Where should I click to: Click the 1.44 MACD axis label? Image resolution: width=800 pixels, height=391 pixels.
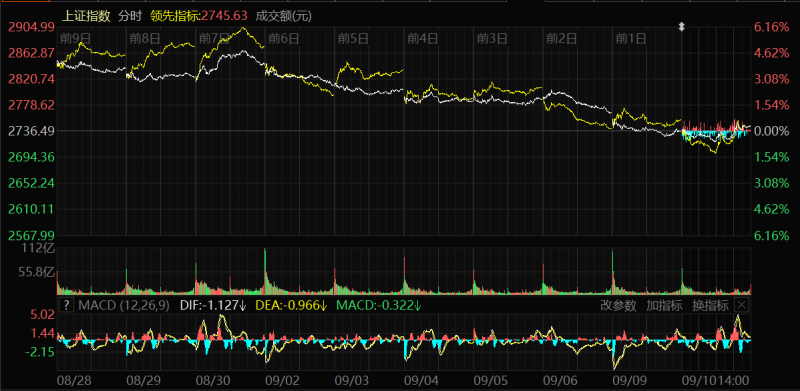43,333
